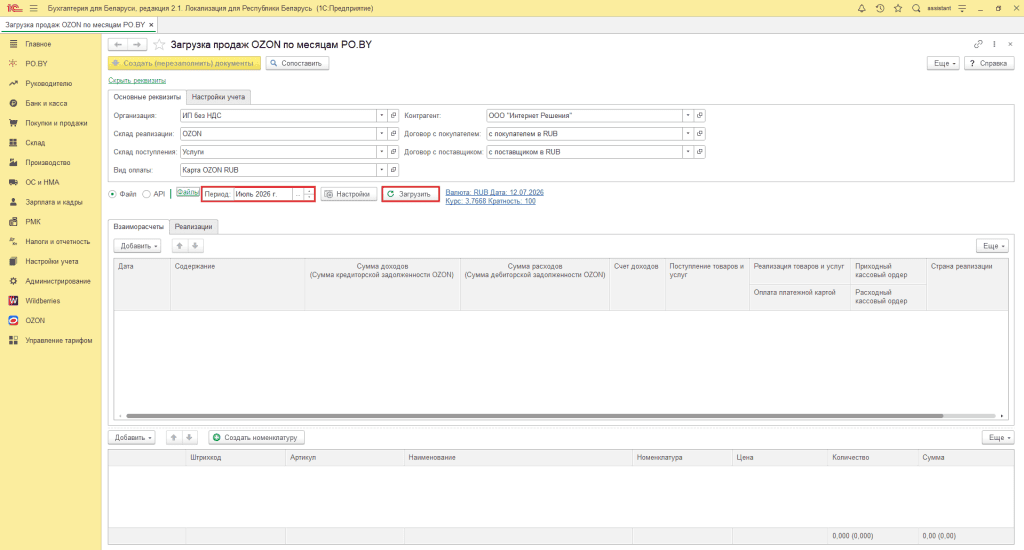
Task: Click Создать (перезаполнить) документы button
Action: pos(184,63)
